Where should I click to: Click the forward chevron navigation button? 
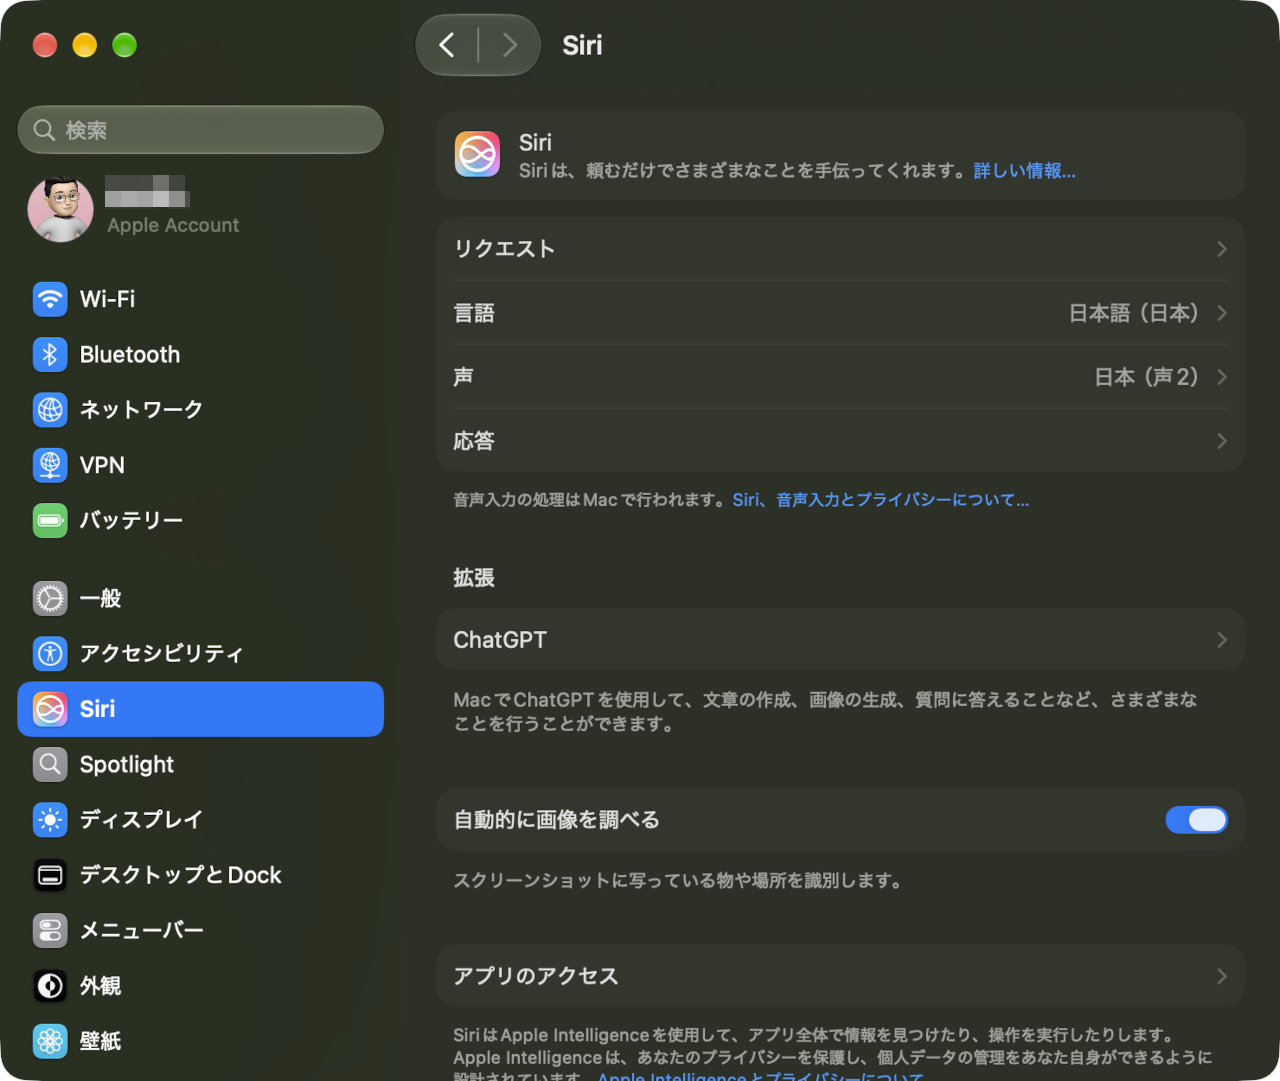pyautogui.click(x=510, y=45)
